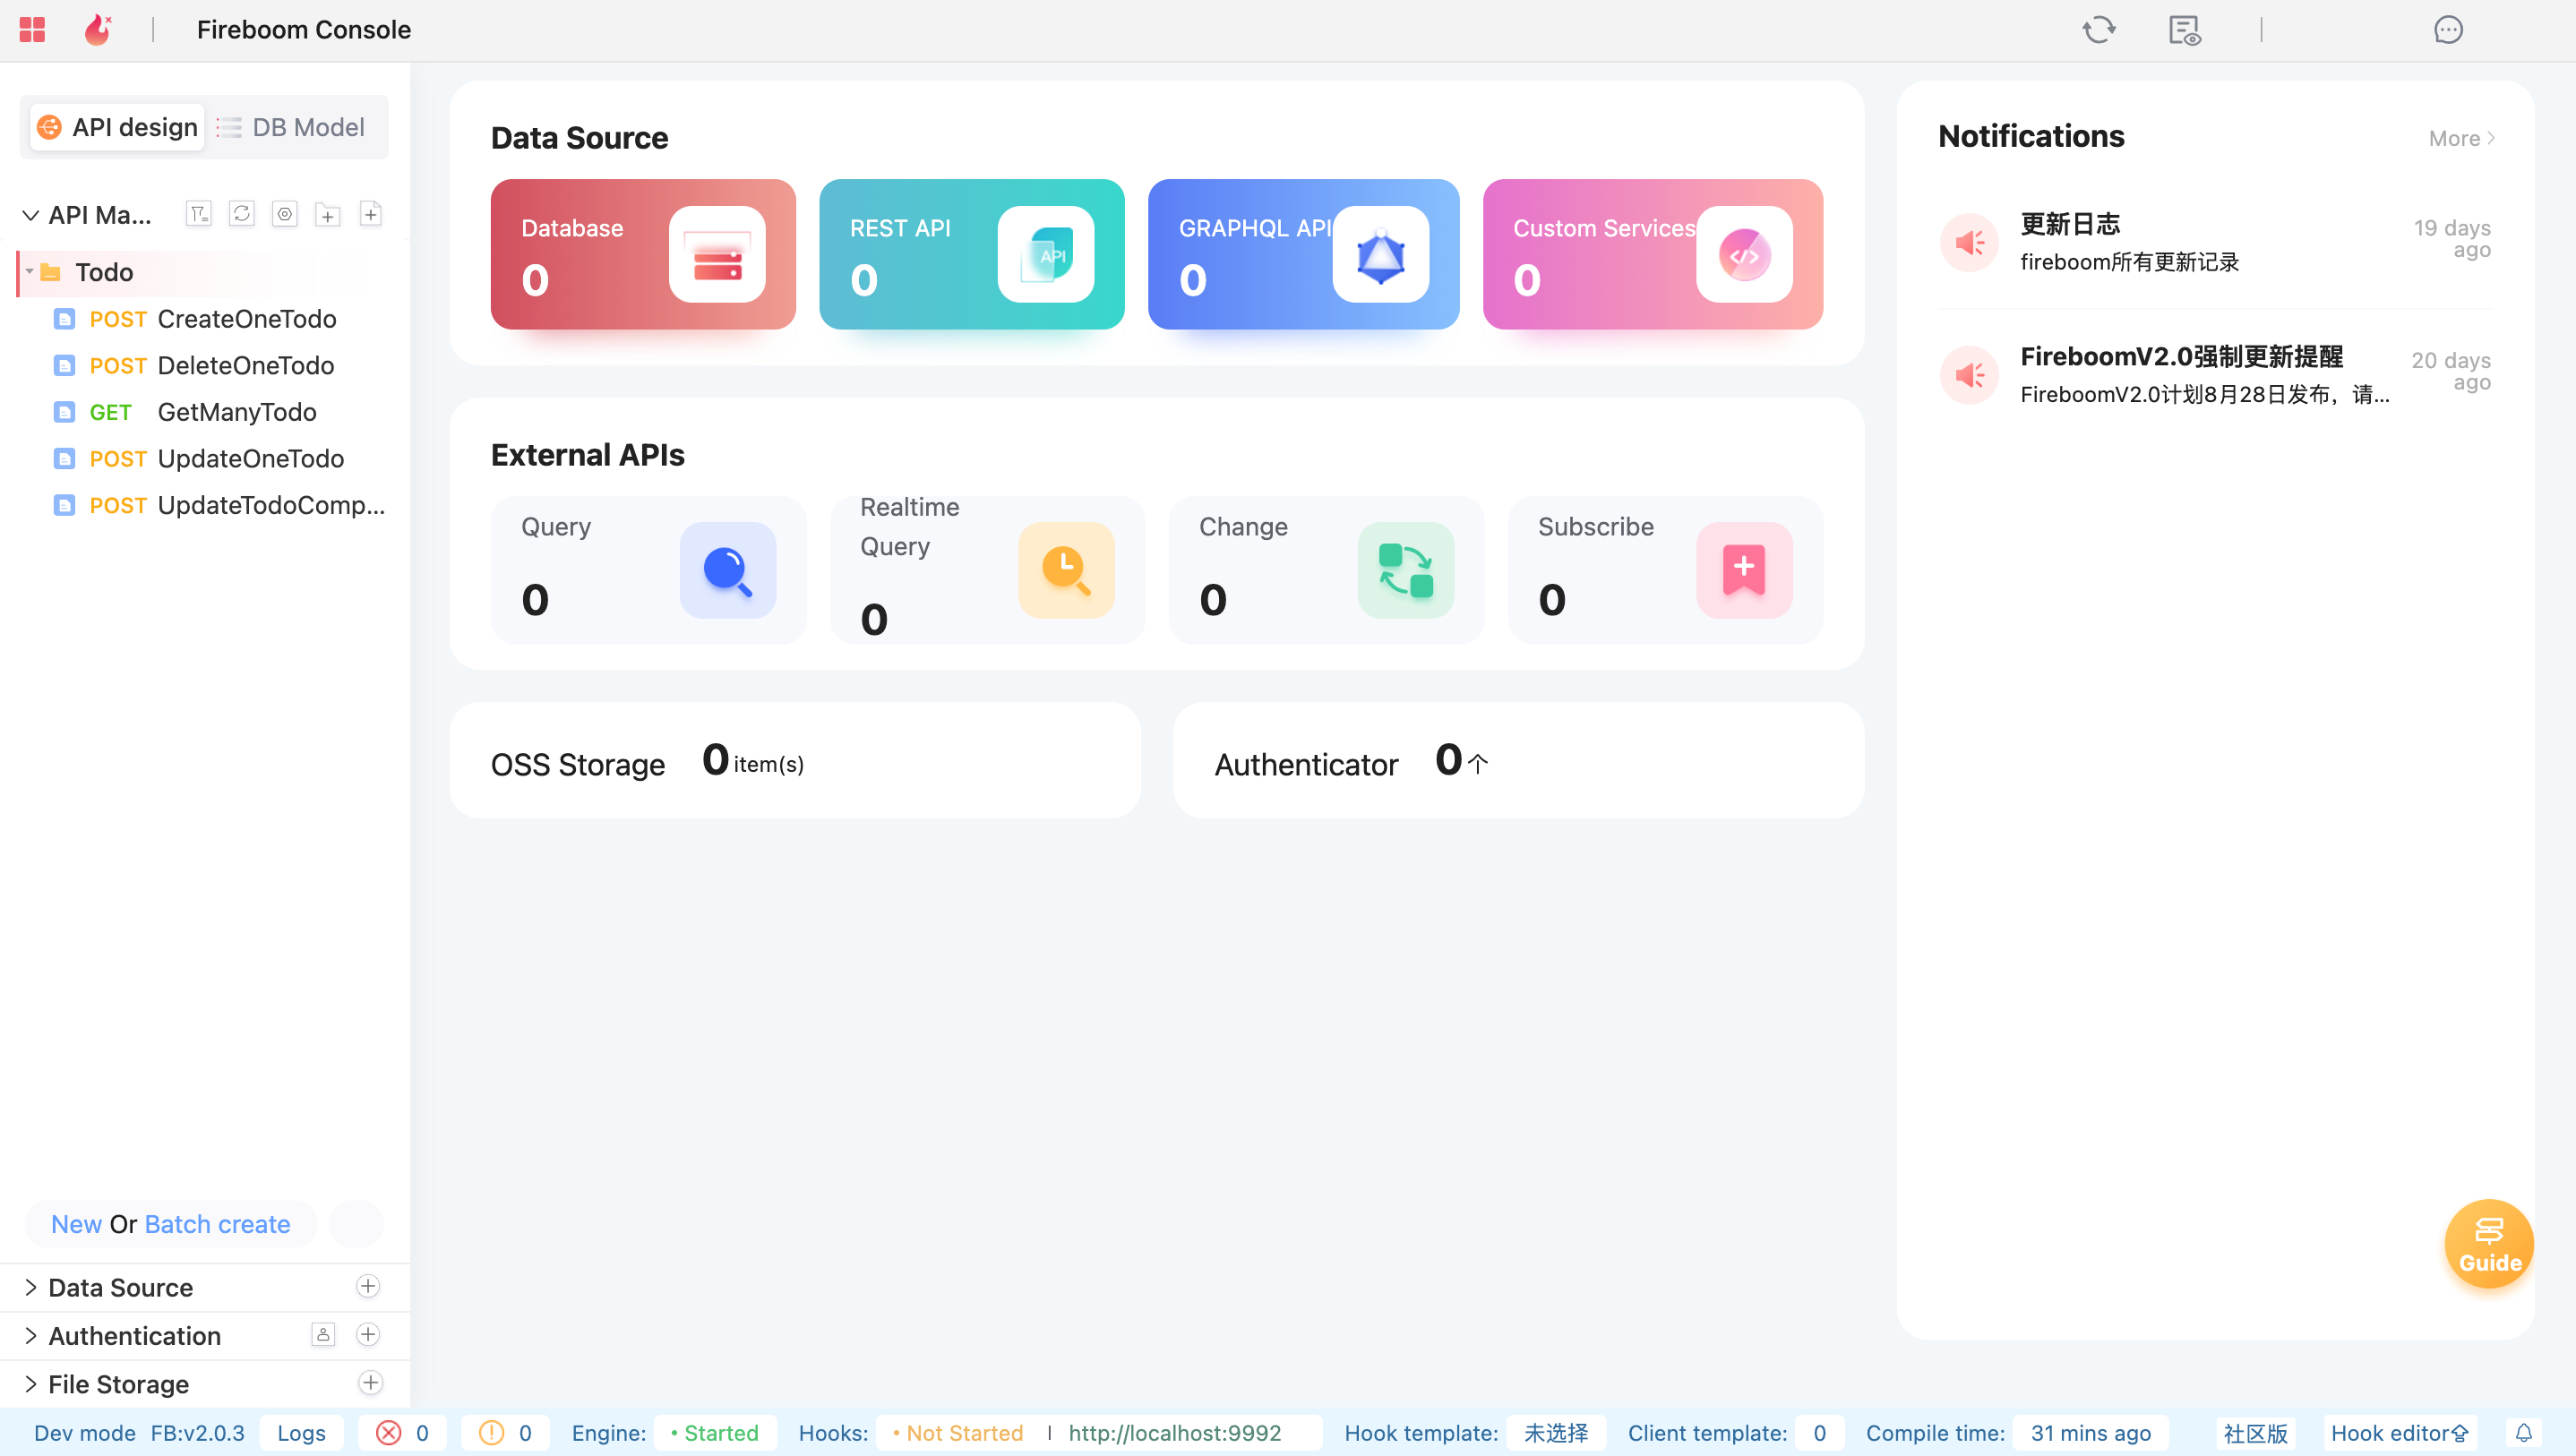Viewport: 2576px width, 1456px height.
Task: Open the feedback chat bubble icon
Action: point(2447,30)
